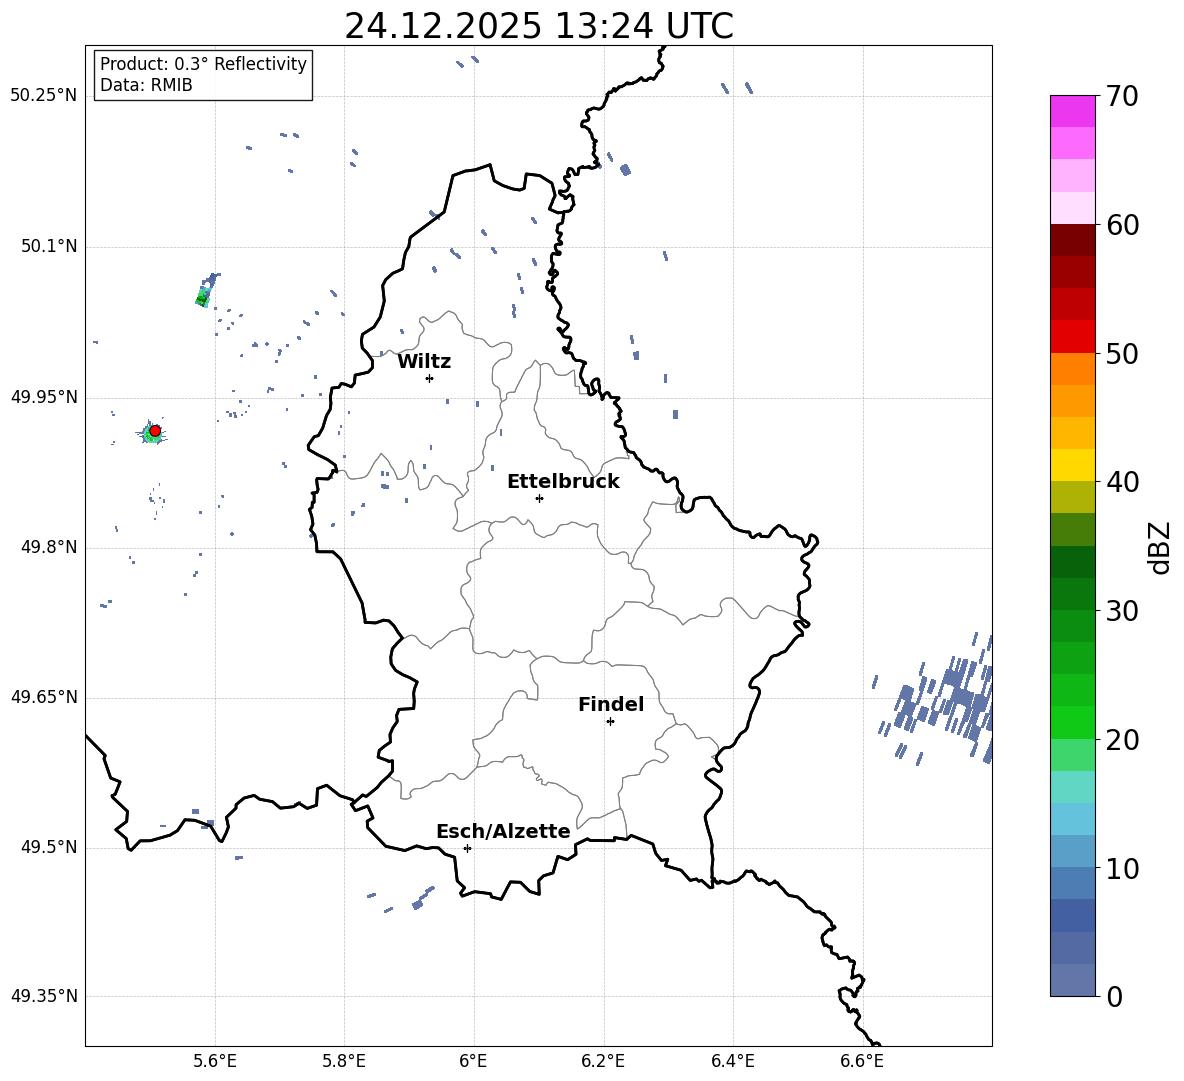Click the dark maroon colorbar segment below 60
The height and width of the screenshot is (1081, 1184).
[x=1072, y=240]
